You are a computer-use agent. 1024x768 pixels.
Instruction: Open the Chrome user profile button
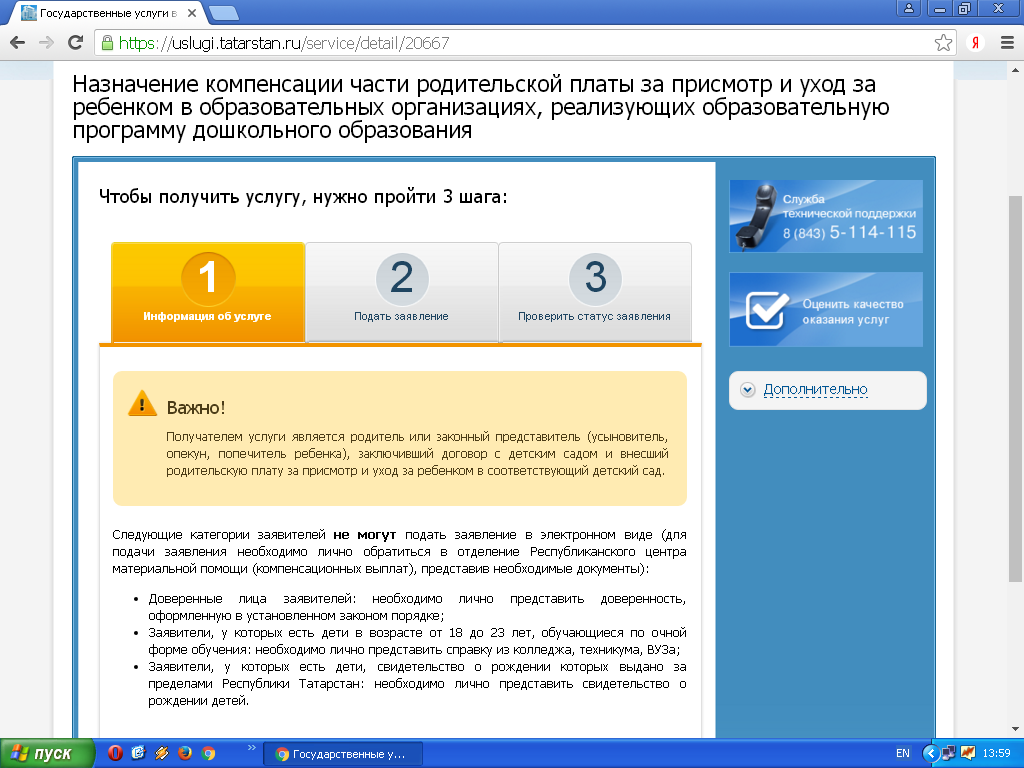[x=909, y=9]
